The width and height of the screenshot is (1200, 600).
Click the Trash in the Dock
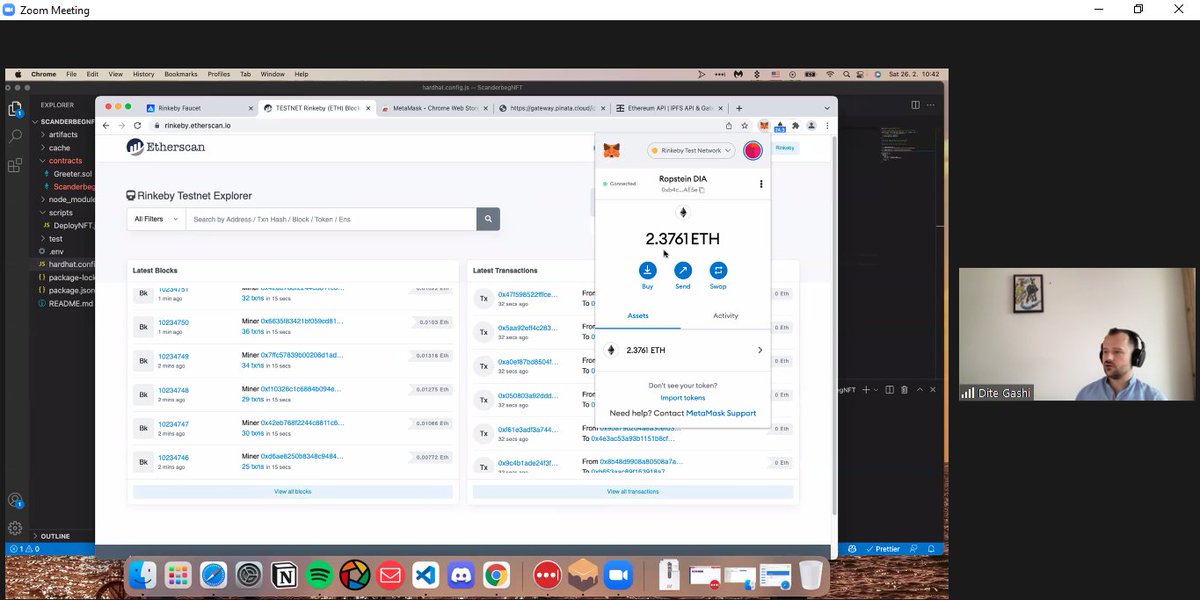pyautogui.click(x=811, y=575)
